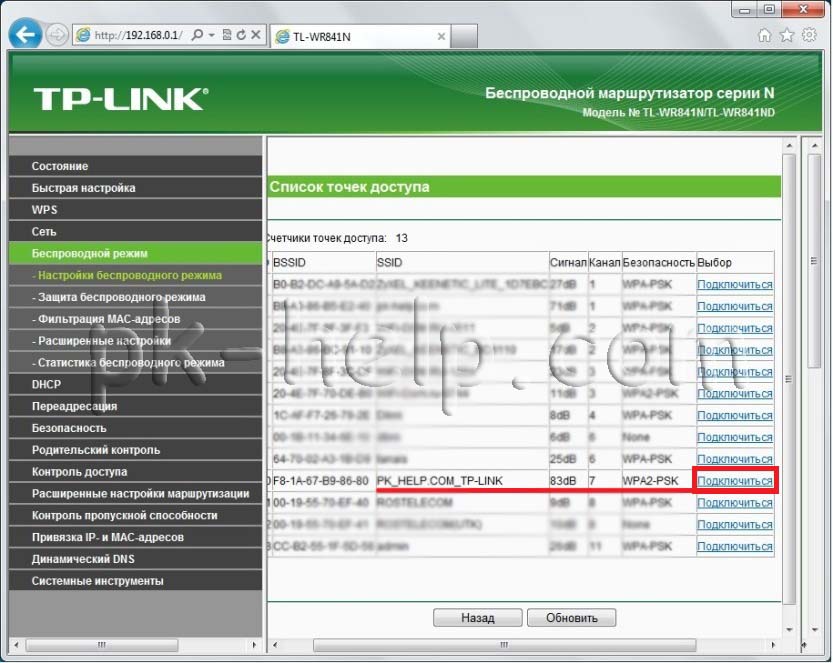This screenshot has height=663, width=833.
Task: Open Favorites star icon
Action: click(x=786, y=36)
